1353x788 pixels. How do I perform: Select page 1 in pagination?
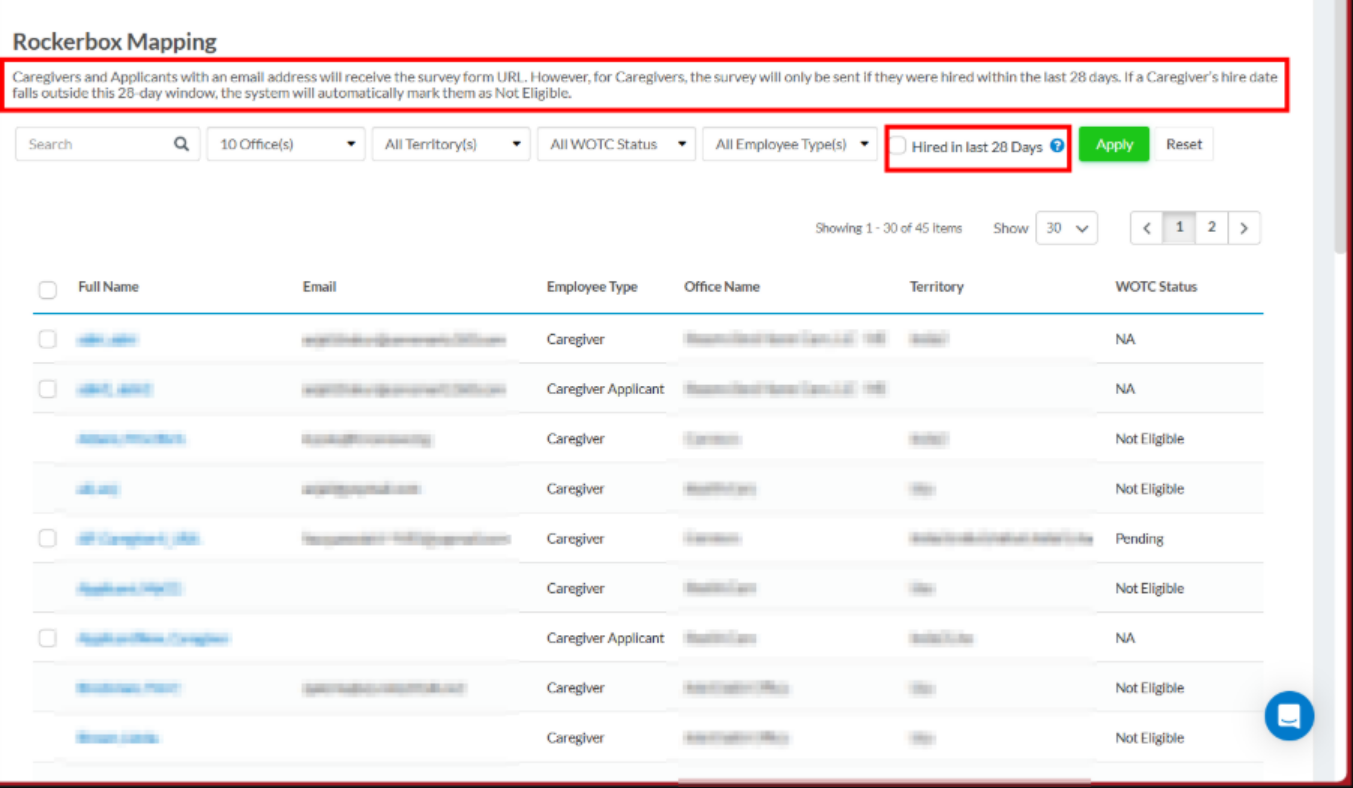1179,228
